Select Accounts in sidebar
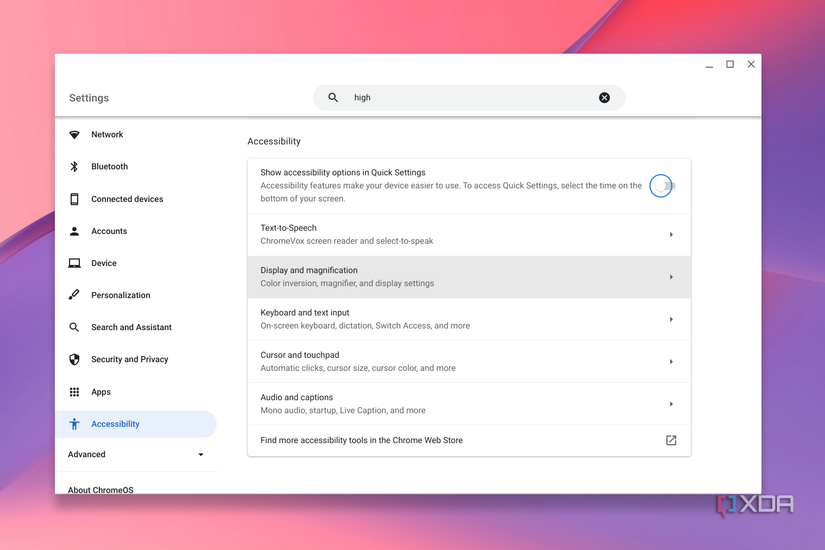 (109, 231)
